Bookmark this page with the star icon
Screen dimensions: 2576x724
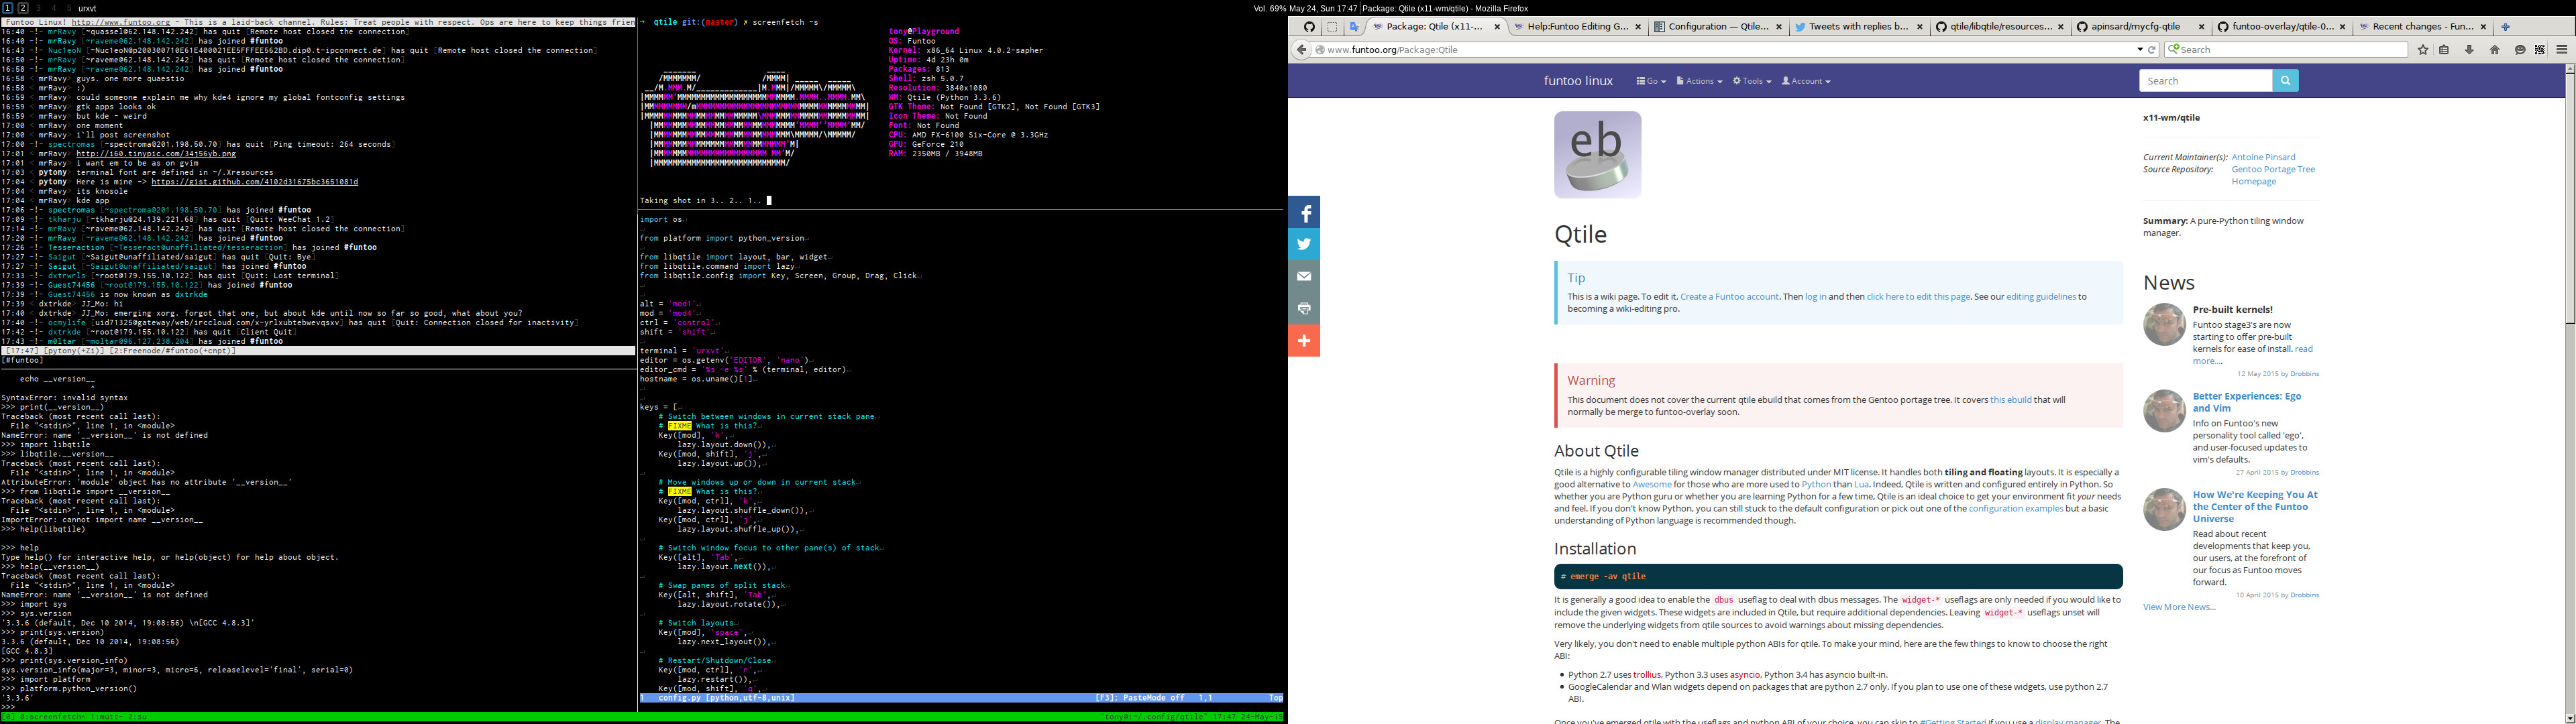click(2423, 50)
